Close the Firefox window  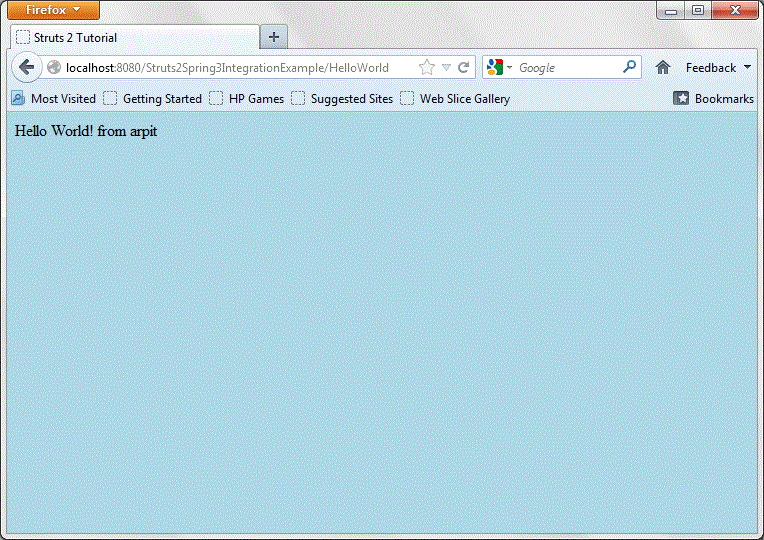(x=735, y=10)
